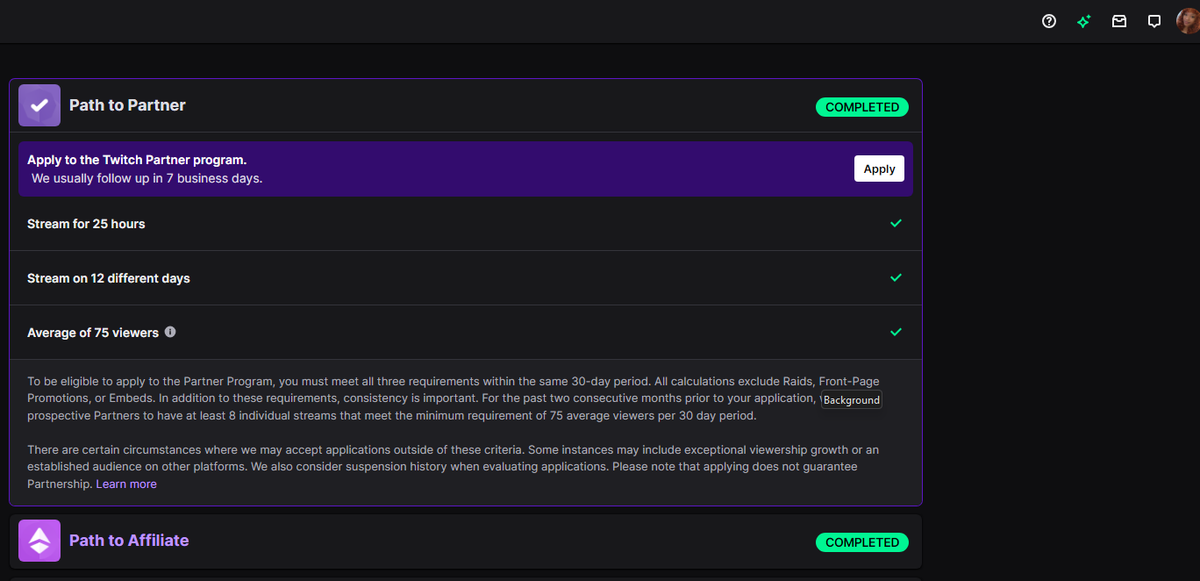This screenshot has height=581, width=1200.
Task: Click the checkmark on Average of 75 viewers
Action: point(896,331)
